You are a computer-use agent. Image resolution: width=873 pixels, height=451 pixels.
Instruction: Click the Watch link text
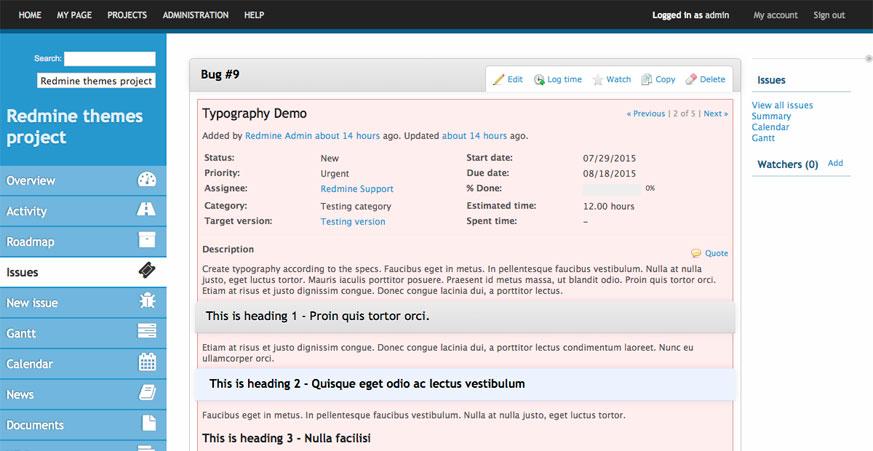tap(619, 80)
